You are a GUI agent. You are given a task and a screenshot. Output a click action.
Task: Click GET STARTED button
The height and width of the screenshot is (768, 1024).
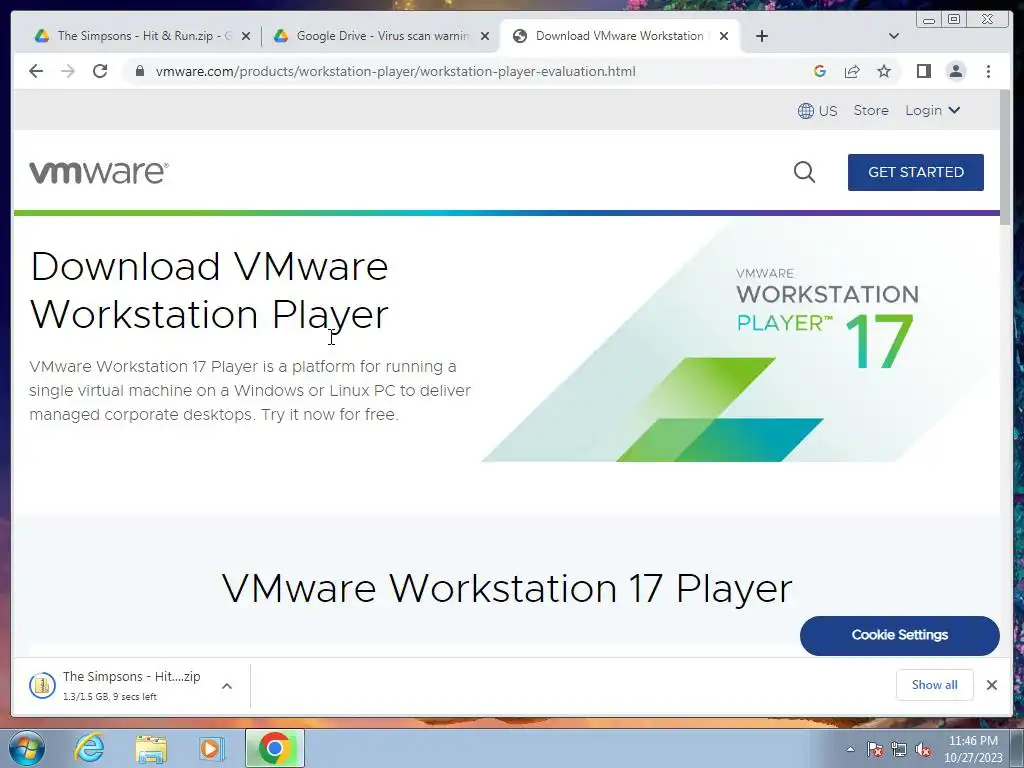(x=916, y=172)
